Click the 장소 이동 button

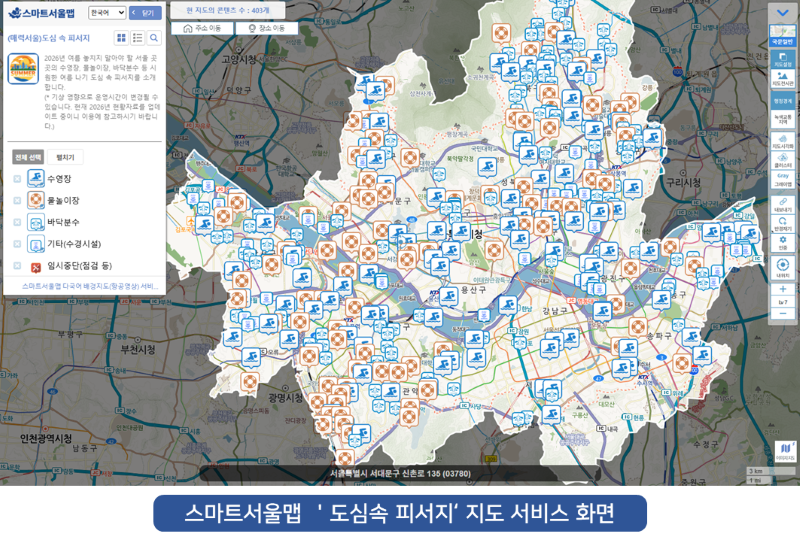(266, 28)
